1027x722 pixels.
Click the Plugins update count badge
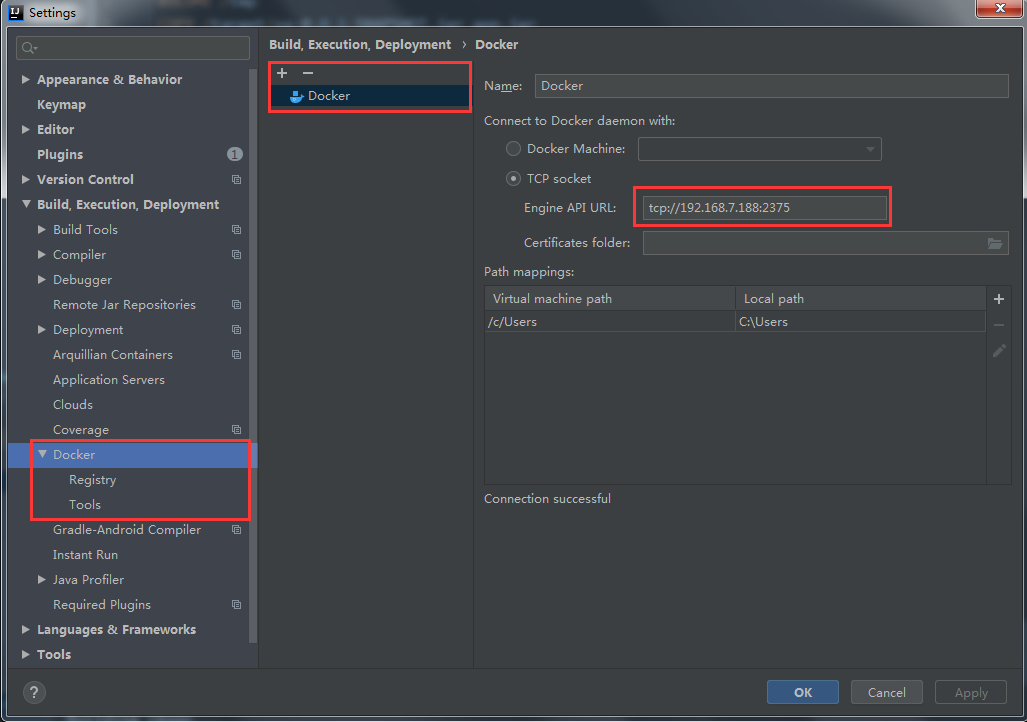(234, 154)
